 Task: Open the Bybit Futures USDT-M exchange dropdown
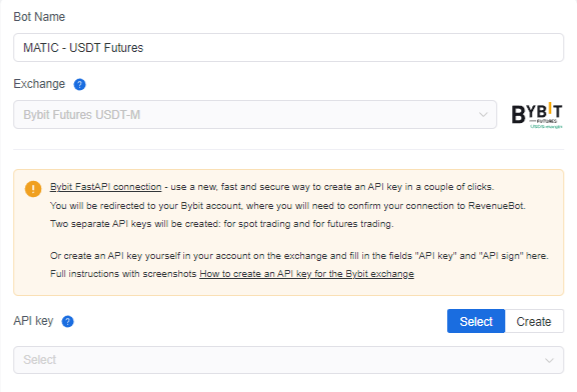point(255,115)
